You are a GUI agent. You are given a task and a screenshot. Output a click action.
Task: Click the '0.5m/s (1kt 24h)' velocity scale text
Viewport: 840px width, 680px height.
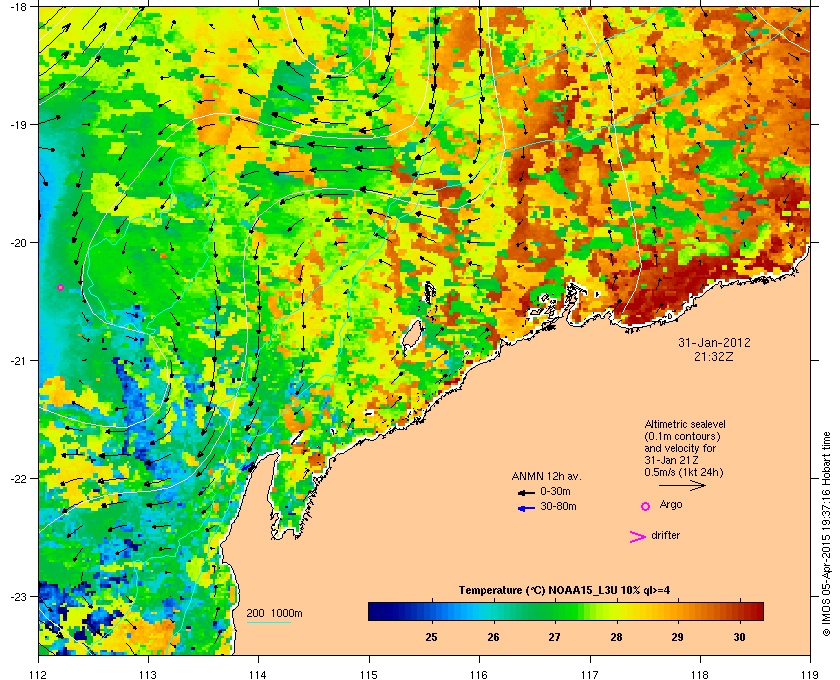point(684,472)
